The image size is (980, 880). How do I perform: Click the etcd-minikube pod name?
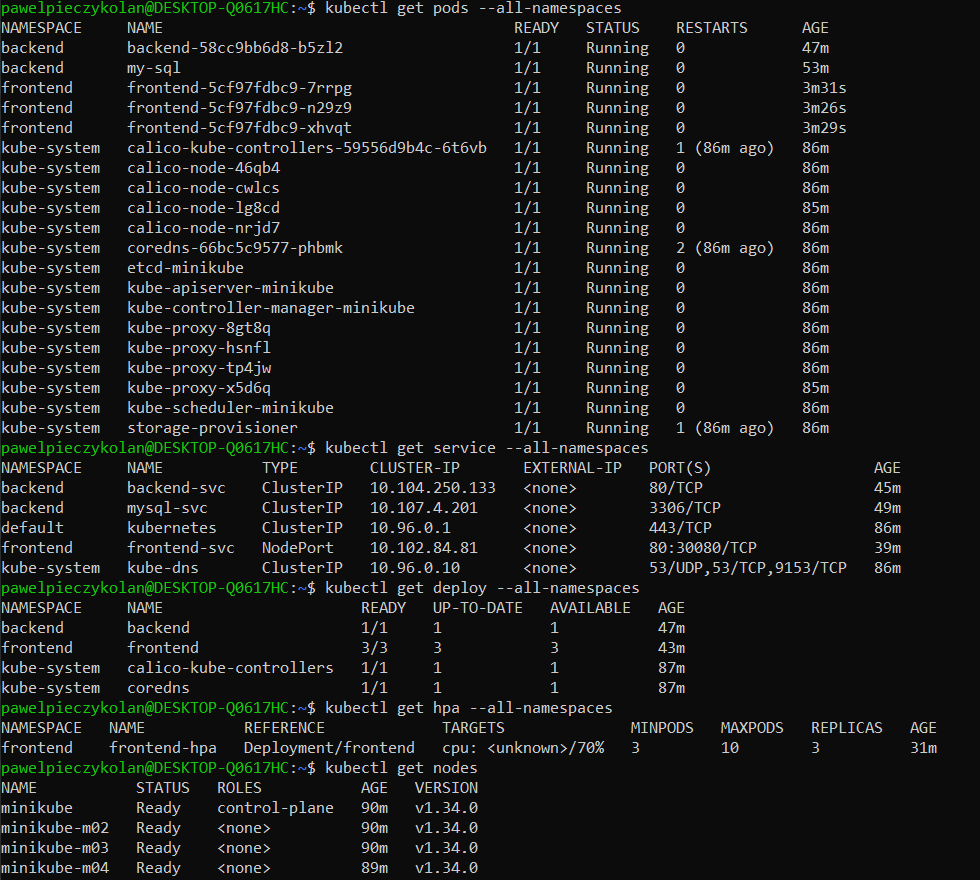tap(186, 268)
